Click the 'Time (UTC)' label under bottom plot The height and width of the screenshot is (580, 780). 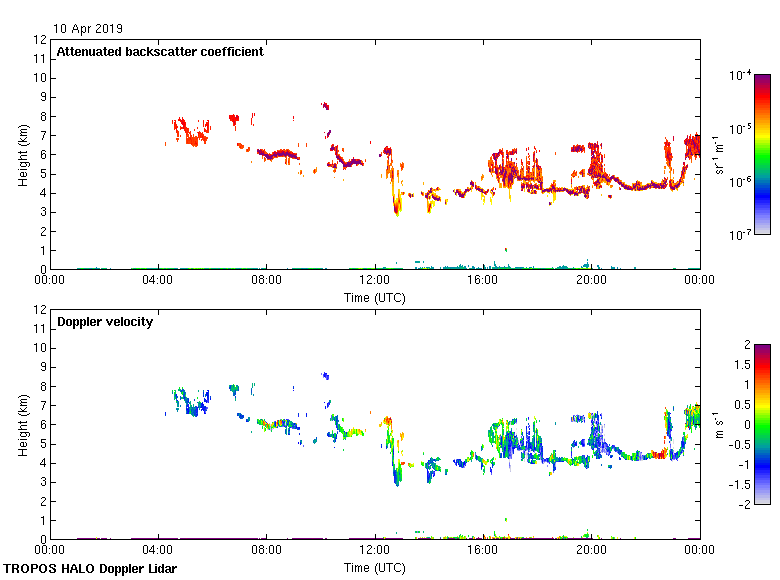tap(375, 568)
